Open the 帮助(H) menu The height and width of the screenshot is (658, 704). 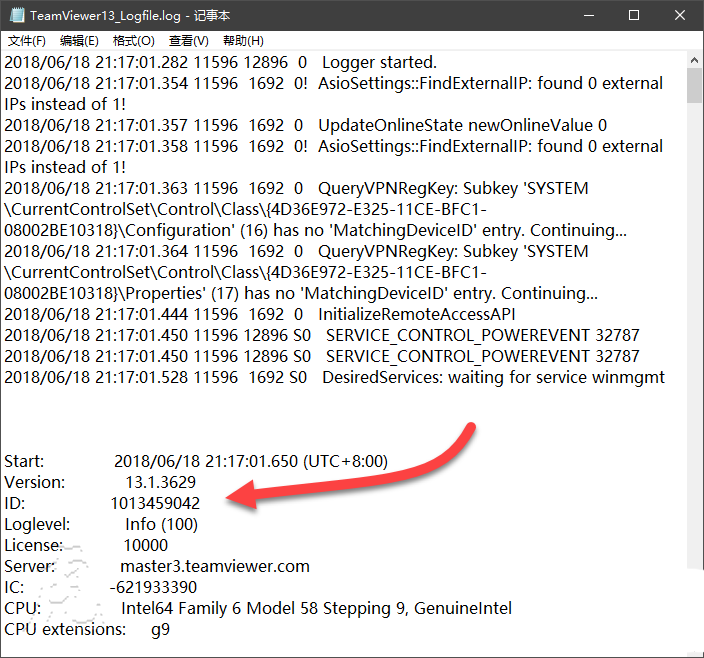coord(243,41)
